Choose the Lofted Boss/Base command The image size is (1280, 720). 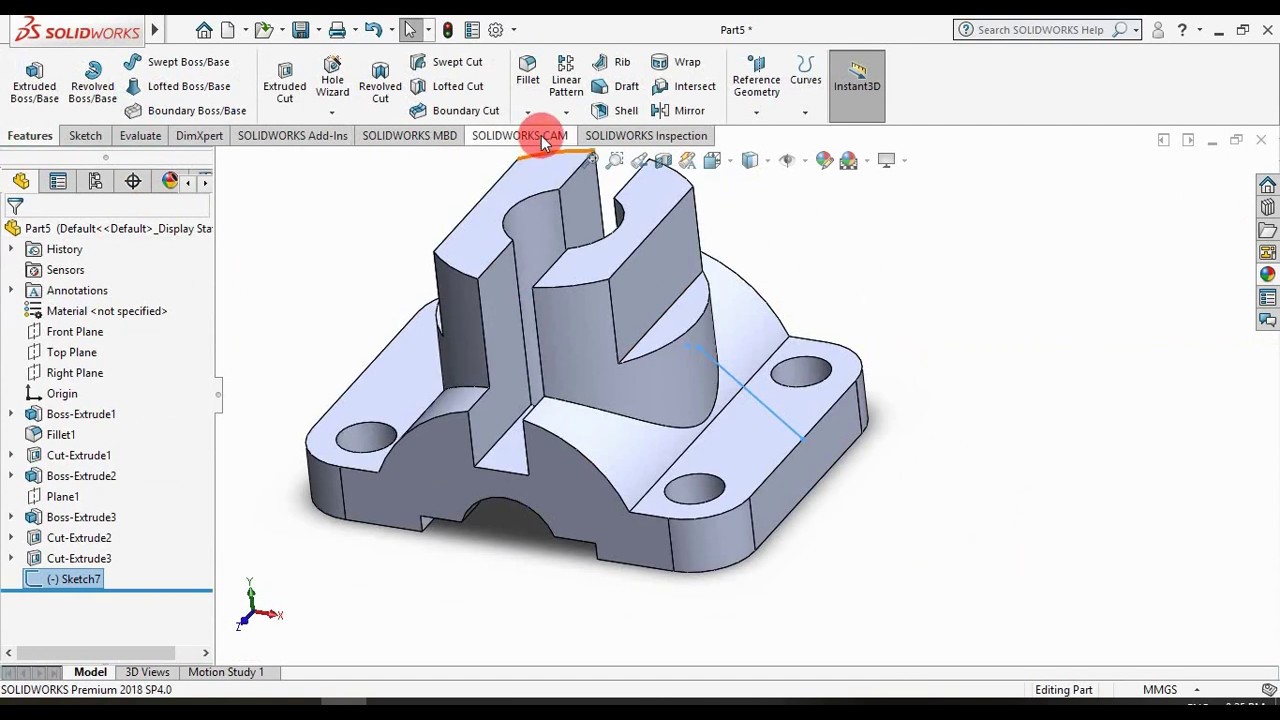coord(177,86)
